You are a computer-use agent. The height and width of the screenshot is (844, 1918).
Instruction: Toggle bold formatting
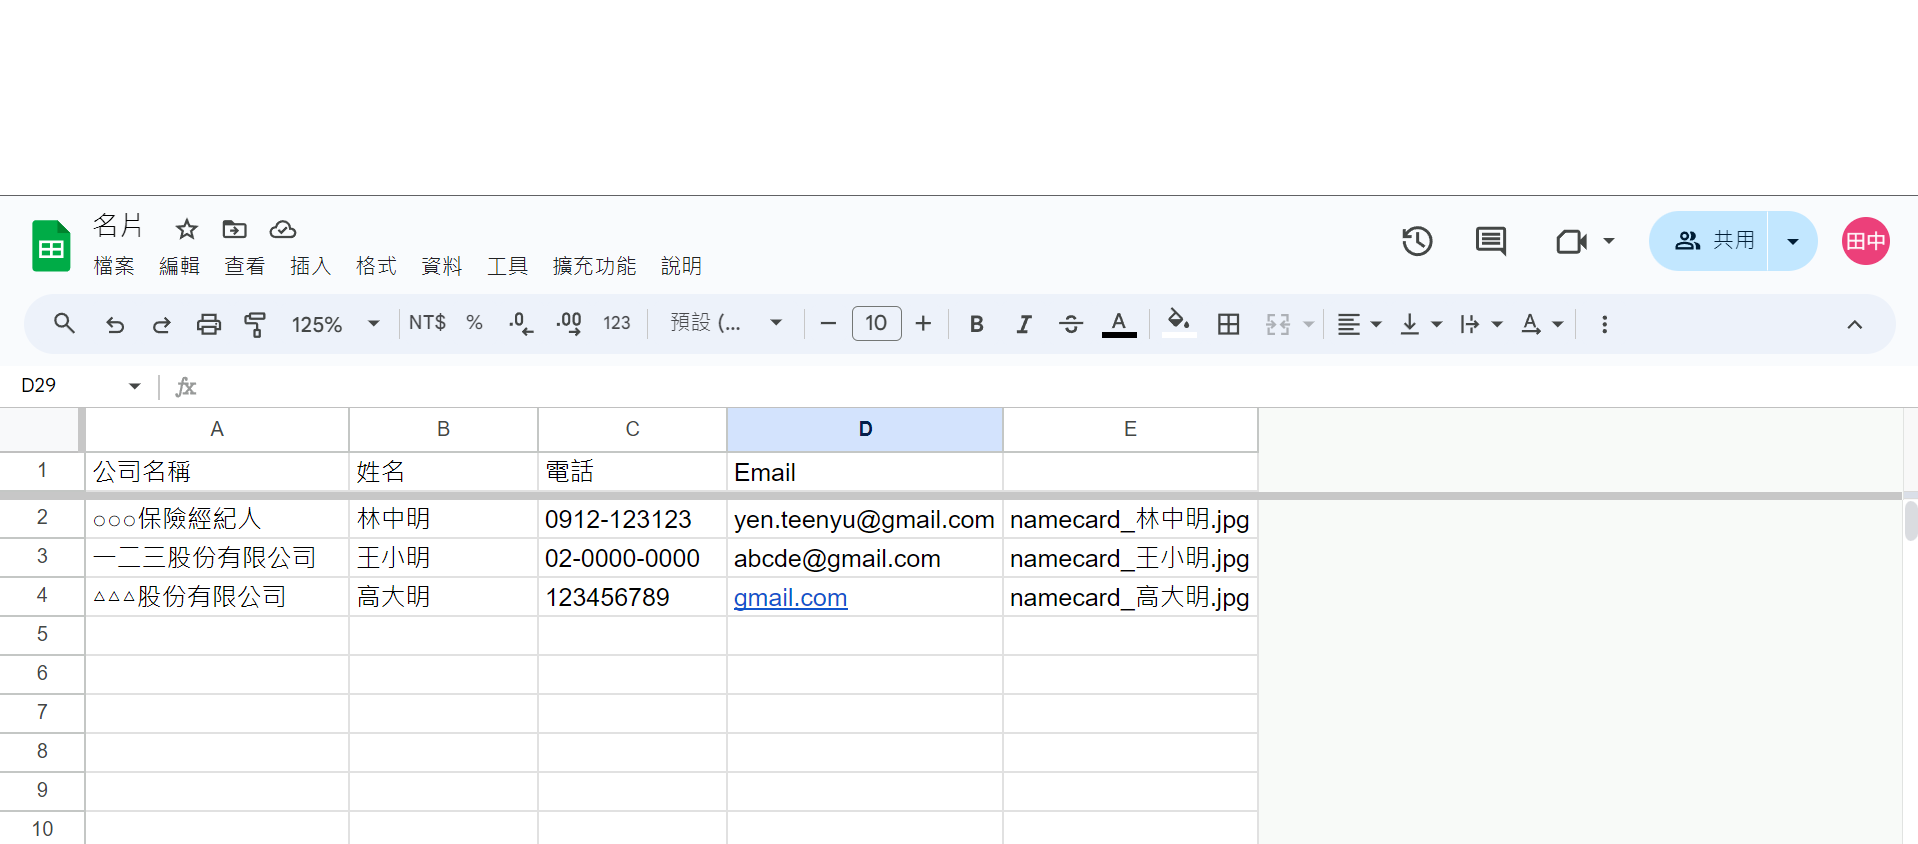[x=977, y=324]
